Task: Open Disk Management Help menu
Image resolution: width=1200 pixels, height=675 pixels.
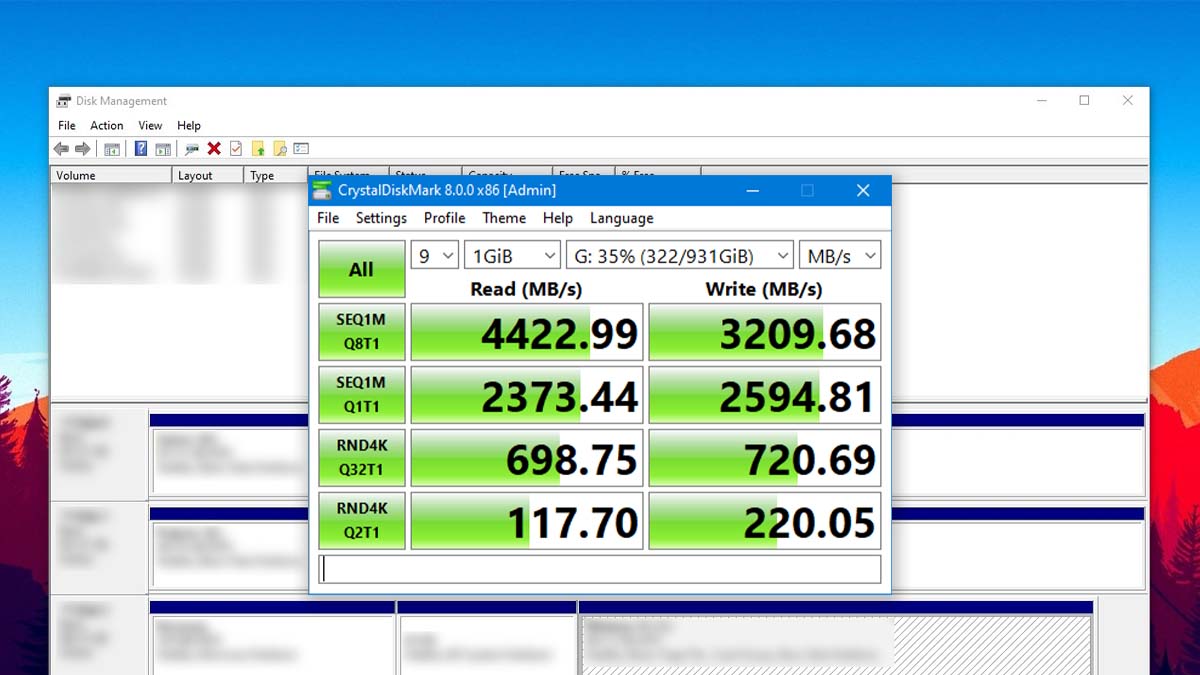Action: tap(189, 126)
